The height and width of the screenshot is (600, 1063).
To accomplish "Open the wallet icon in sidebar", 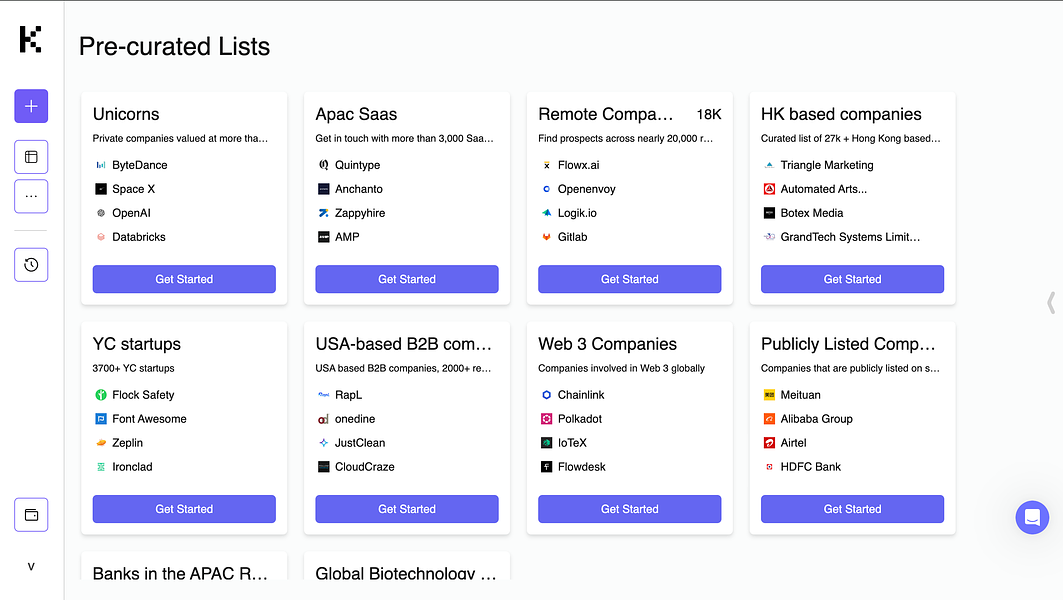I will pos(31,515).
